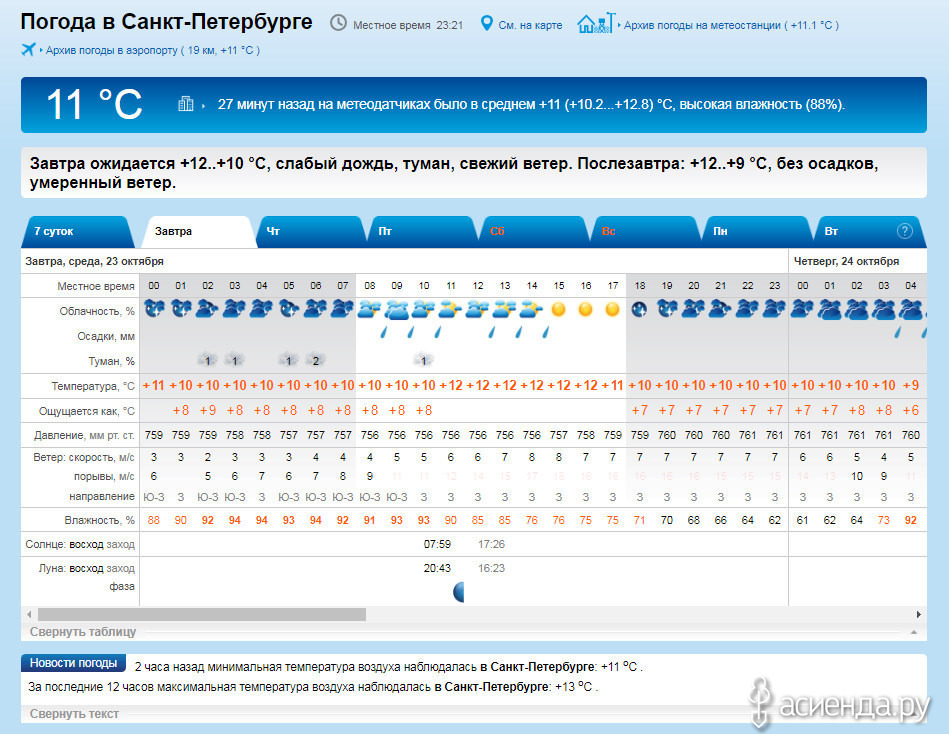Click the Новости погоды label
Image resolution: width=949 pixels, height=734 pixels.
pyautogui.click(x=73, y=663)
